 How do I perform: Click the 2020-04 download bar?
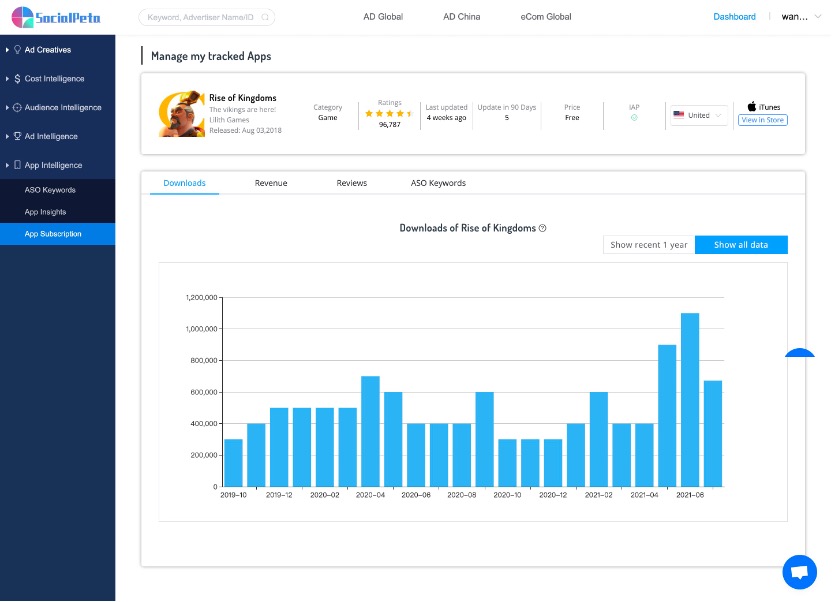(370, 431)
